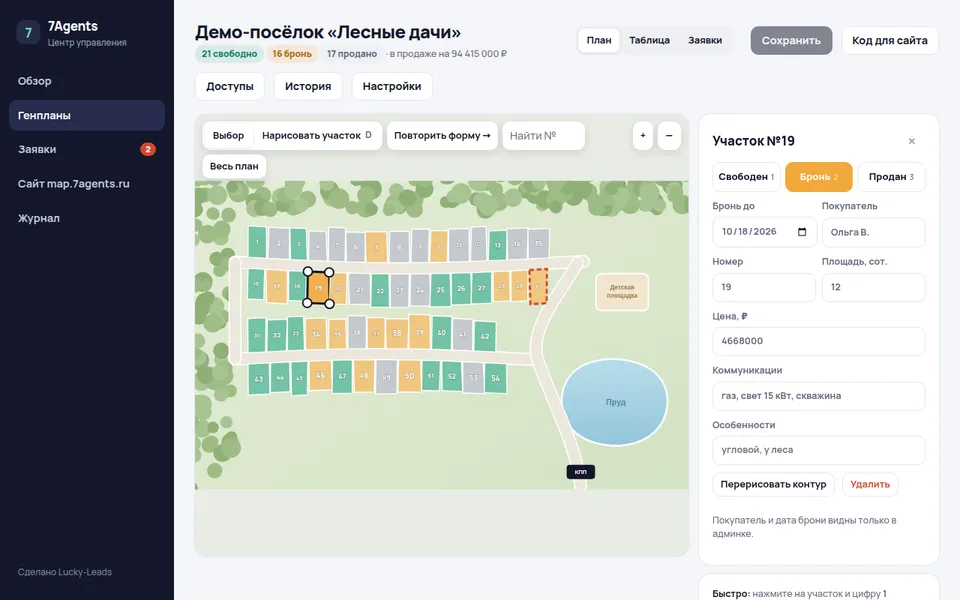Set plot status to Продан
The height and width of the screenshot is (600, 960).
[x=891, y=177]
